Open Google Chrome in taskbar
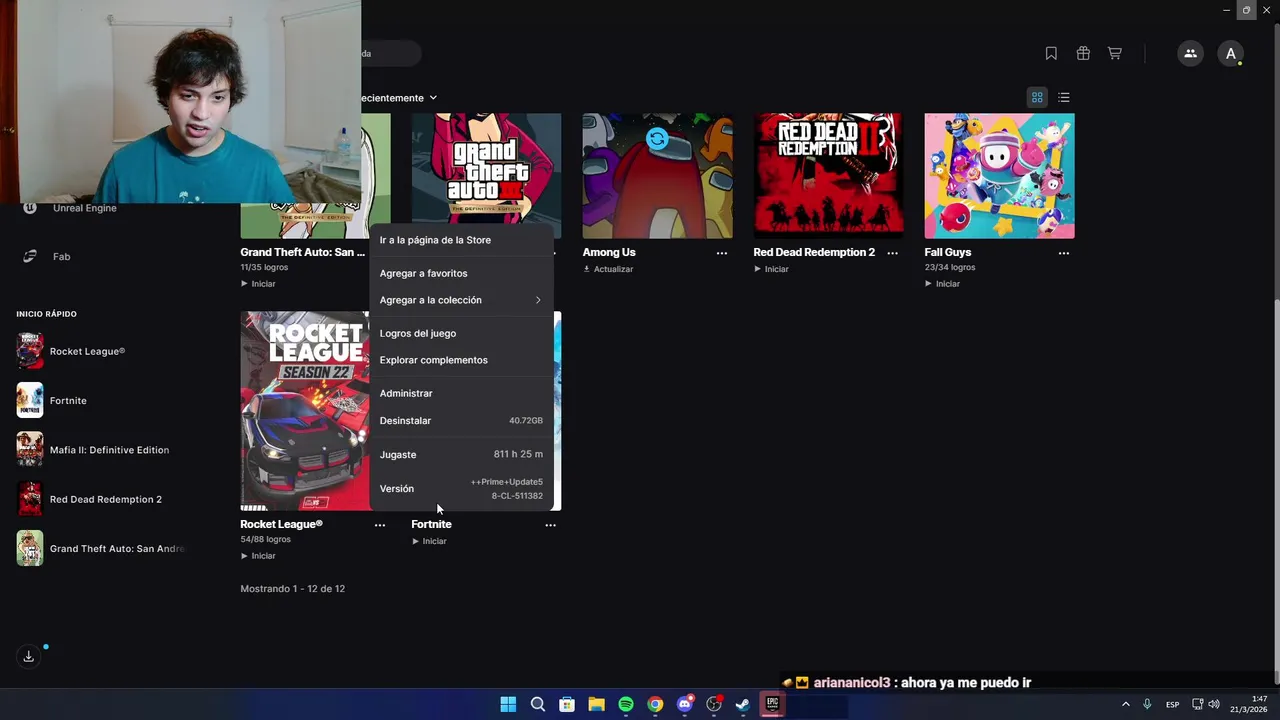This screenshot has height=720, width=1280. tap(655, 704)
